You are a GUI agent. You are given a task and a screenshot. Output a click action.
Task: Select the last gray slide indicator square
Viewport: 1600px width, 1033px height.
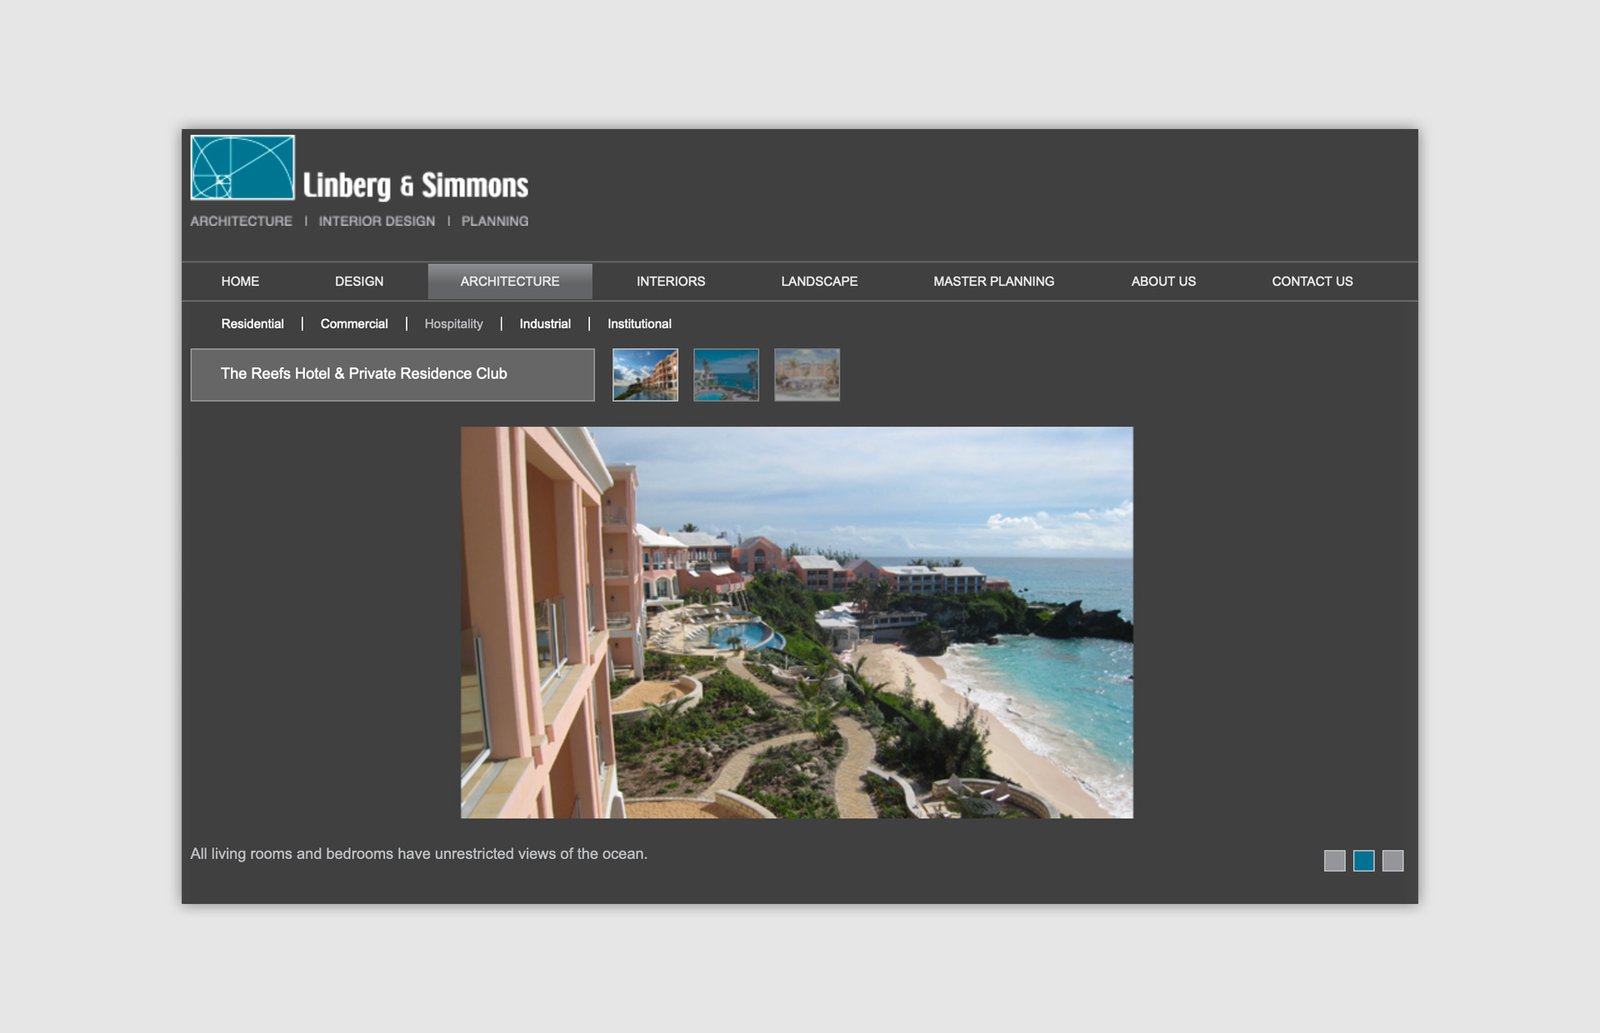(x=1393, y=861)
